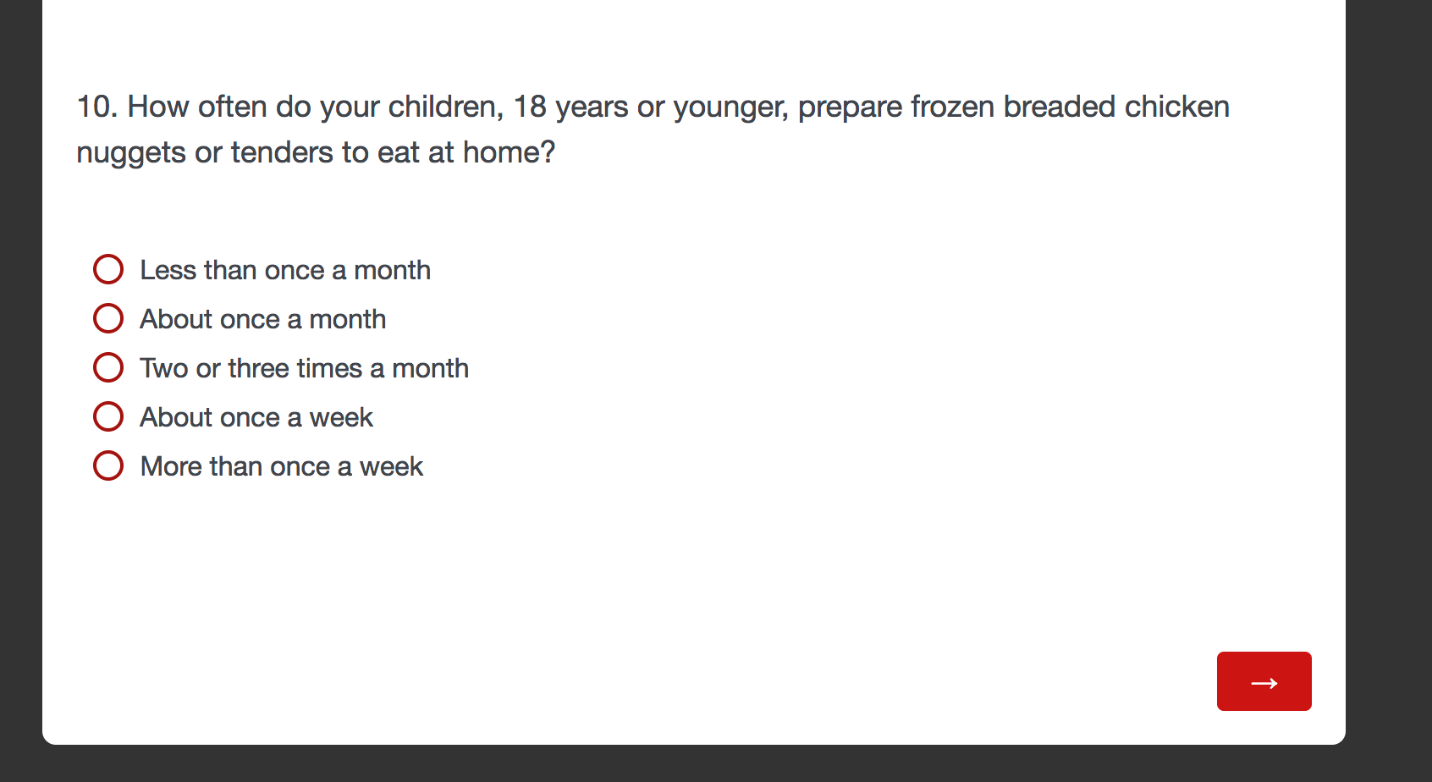Viewport: 1432px width, 782px height.
Task: Select the "Less than once a month" radio button
Action: pos(108,270)
